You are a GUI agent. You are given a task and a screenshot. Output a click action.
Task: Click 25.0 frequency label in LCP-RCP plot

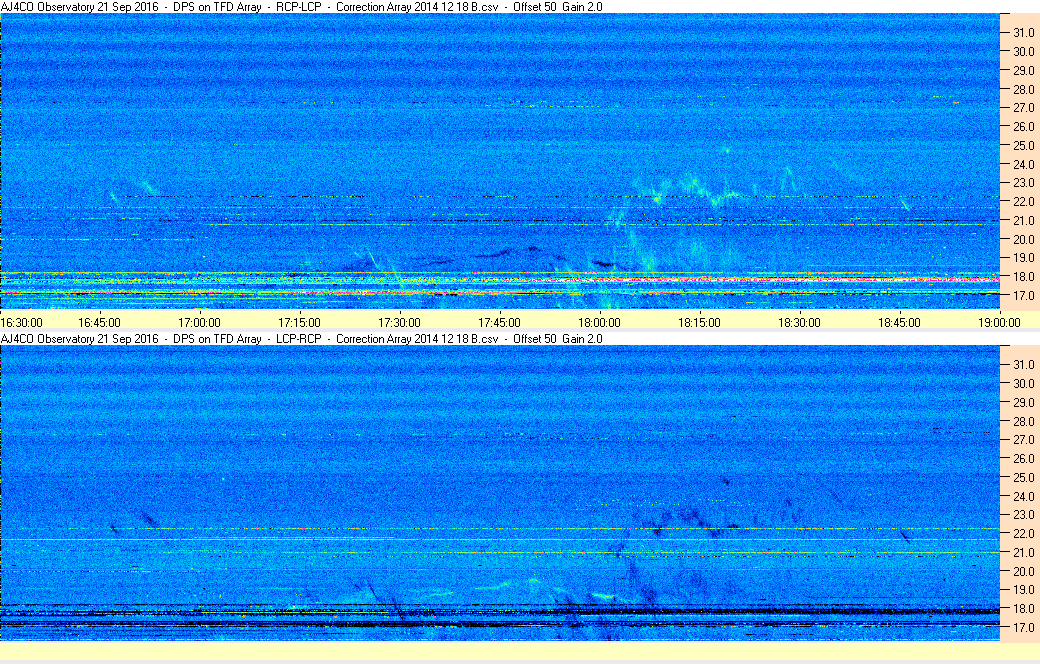1023,478
